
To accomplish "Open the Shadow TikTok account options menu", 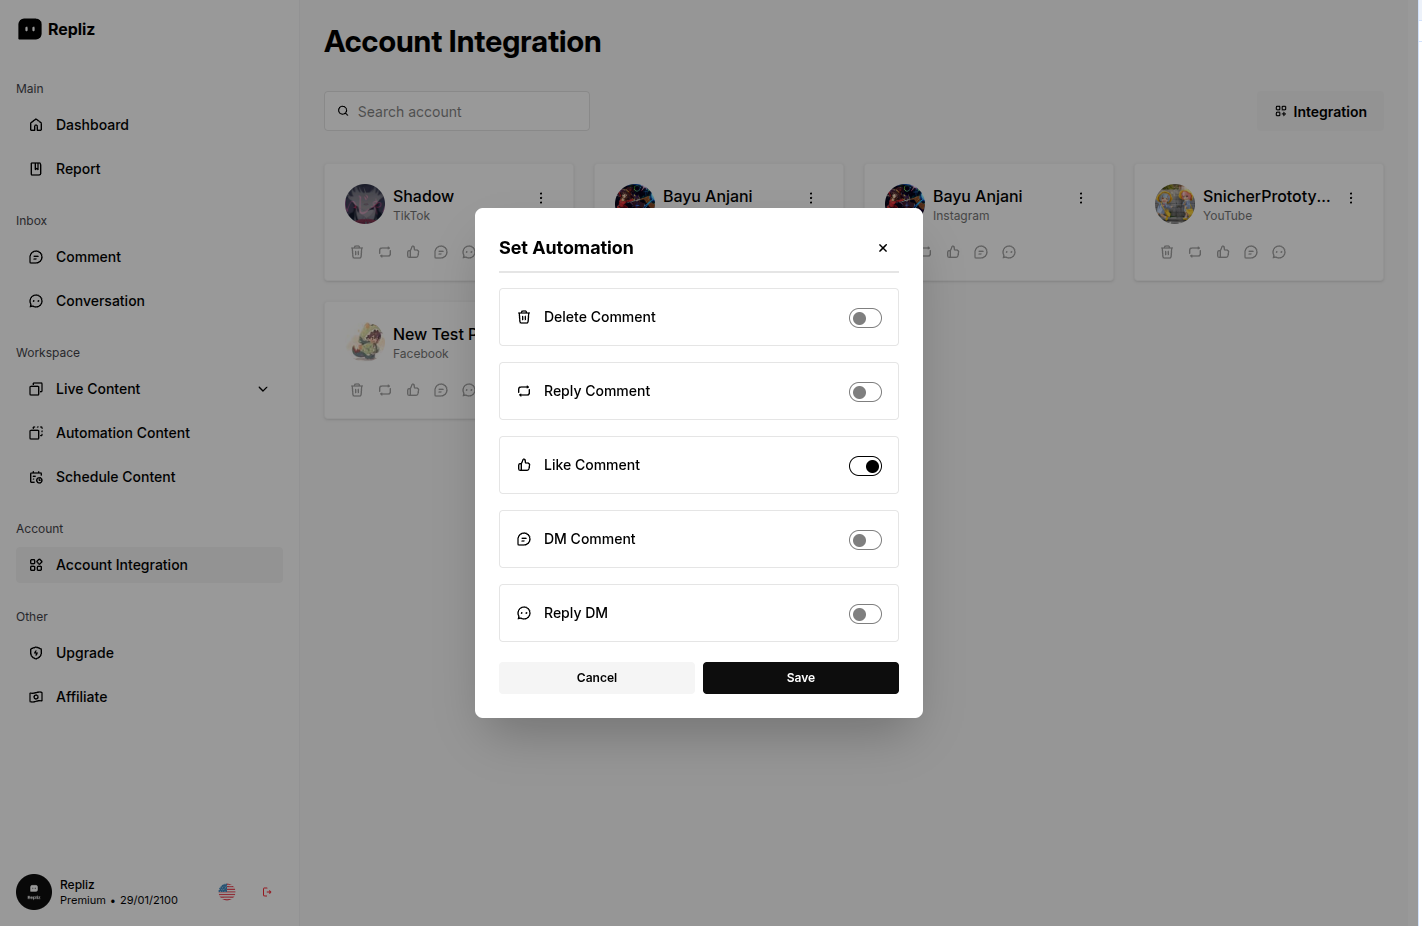I will (541, 198).
